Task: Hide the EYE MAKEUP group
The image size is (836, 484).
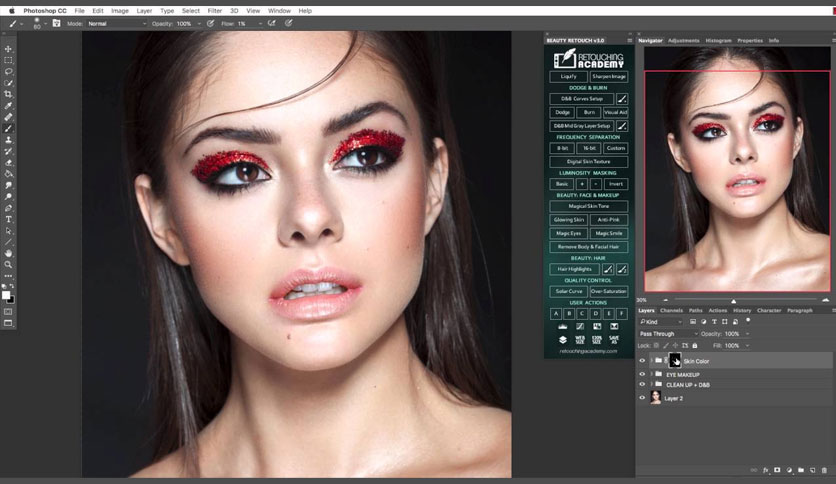Action: (642, 374)
